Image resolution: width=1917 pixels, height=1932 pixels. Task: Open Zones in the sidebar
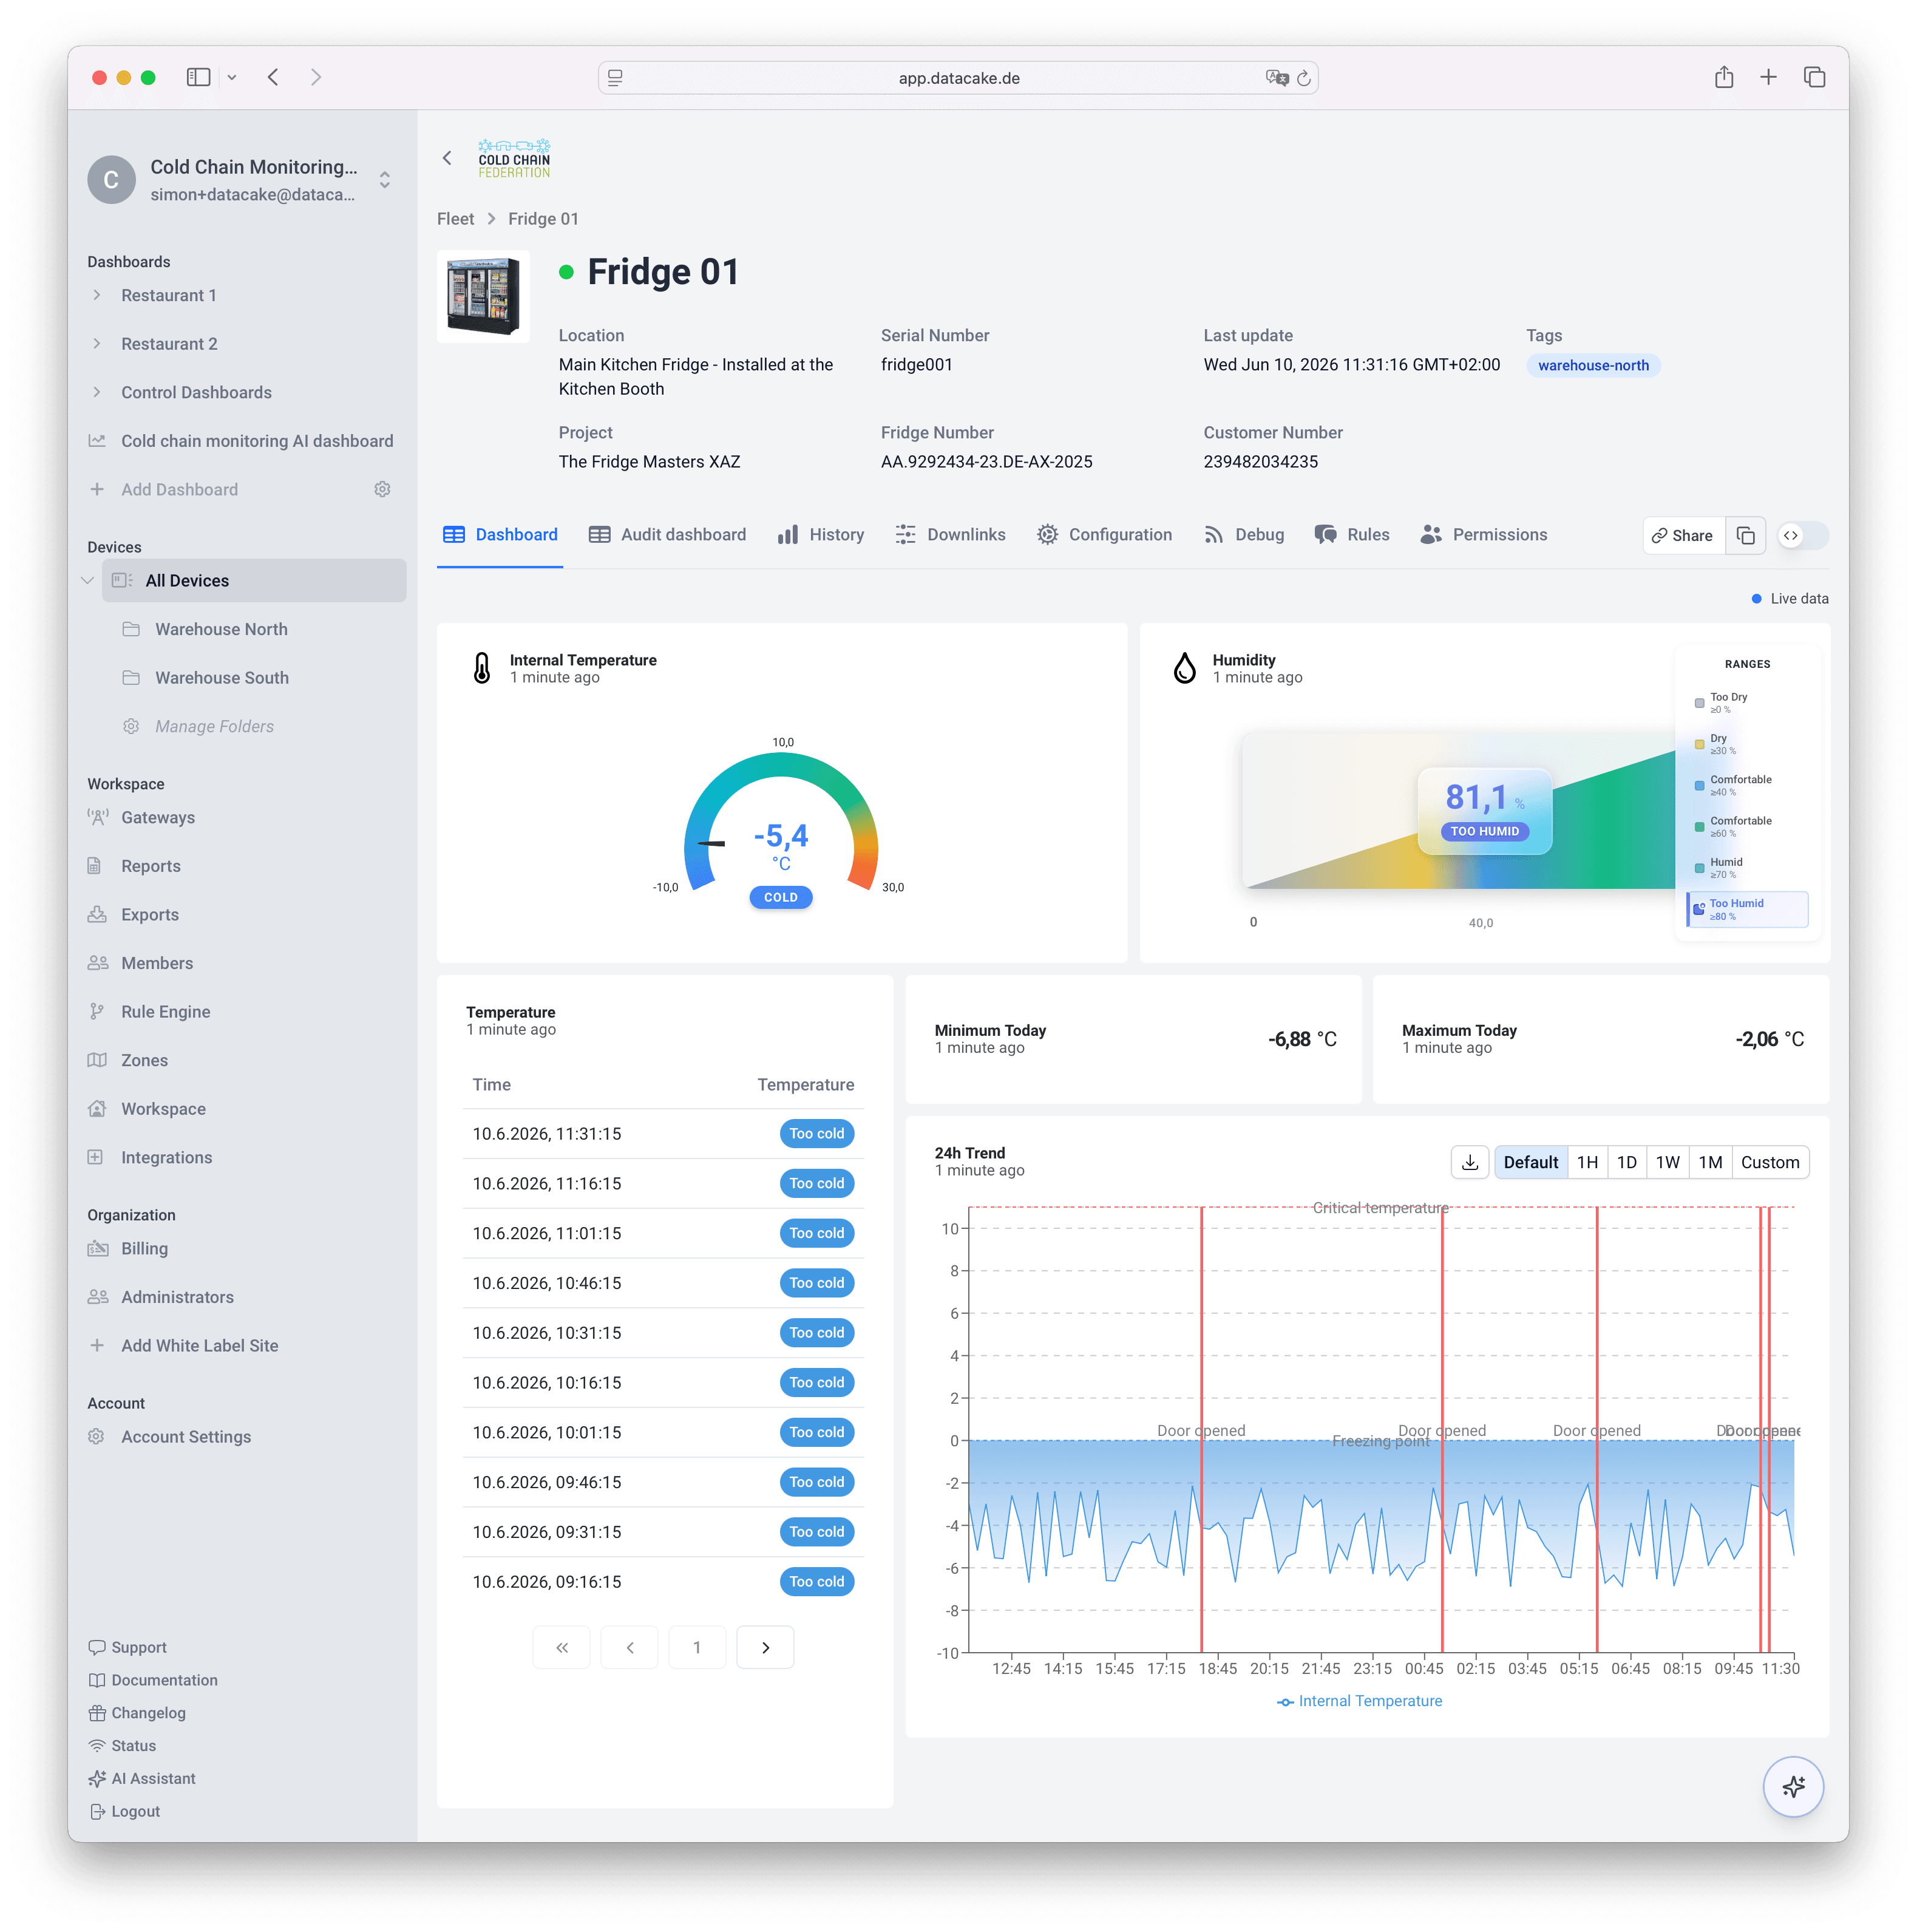[x=143, y=1060]
